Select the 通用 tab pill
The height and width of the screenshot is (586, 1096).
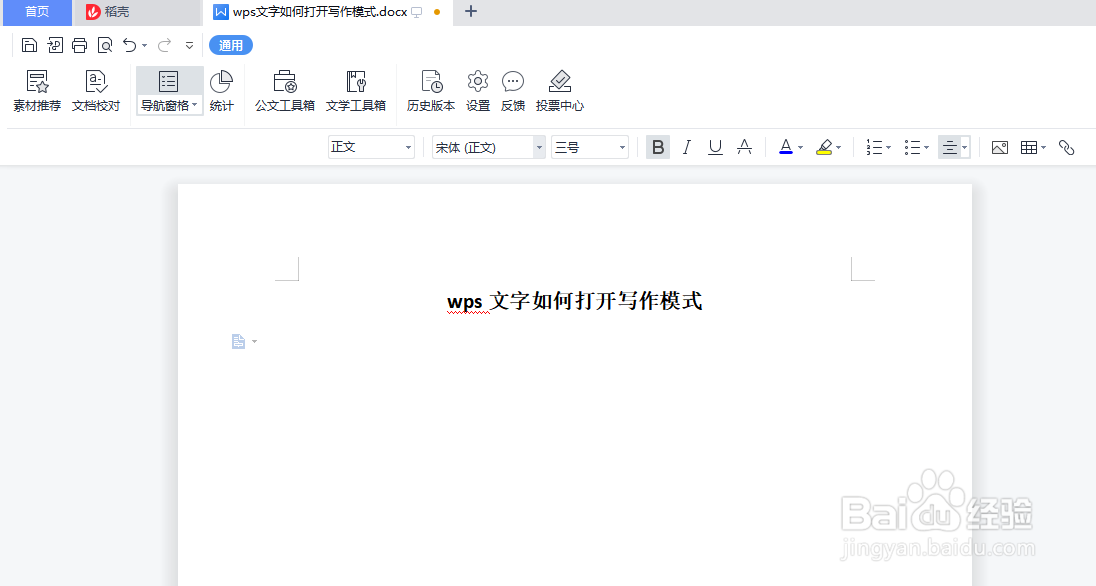tap(231, 45)
